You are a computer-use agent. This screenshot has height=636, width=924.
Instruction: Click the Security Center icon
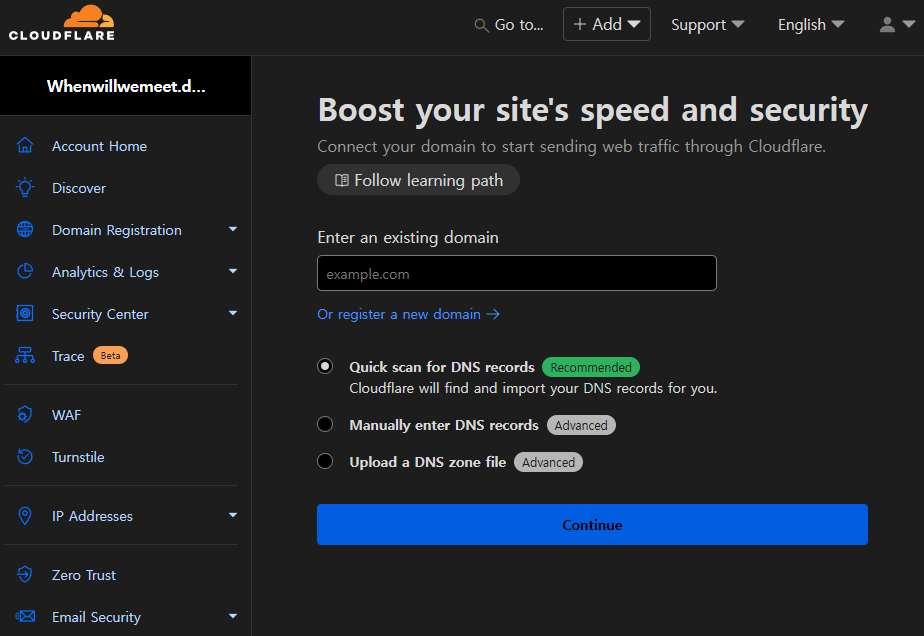[25, 313]
